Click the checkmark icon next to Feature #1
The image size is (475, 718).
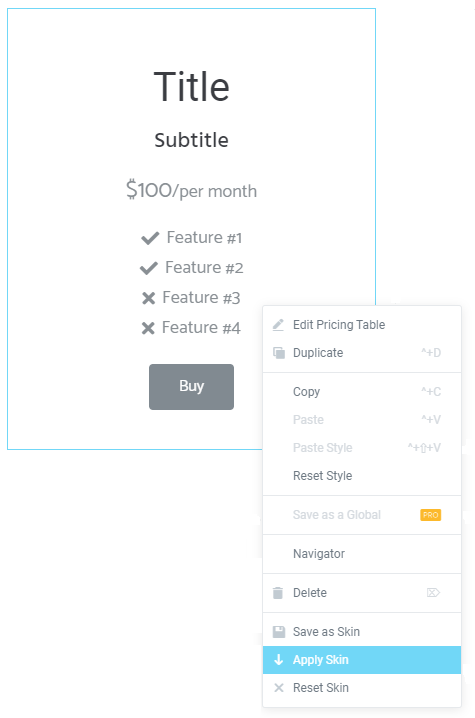tap(150, 238)
